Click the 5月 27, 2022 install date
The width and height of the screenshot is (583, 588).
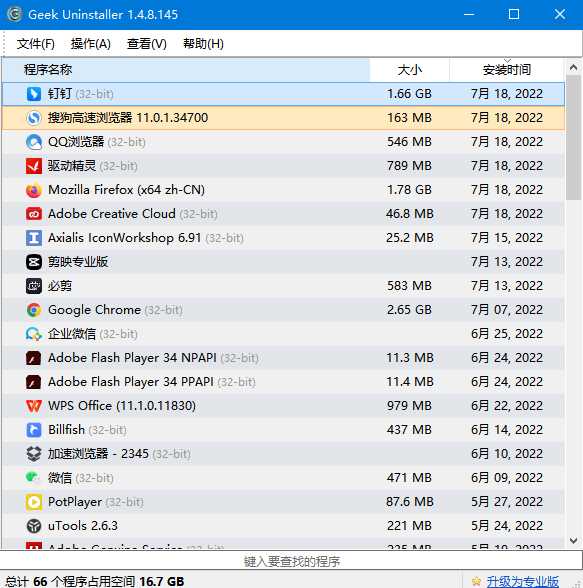tap(507, 502)
